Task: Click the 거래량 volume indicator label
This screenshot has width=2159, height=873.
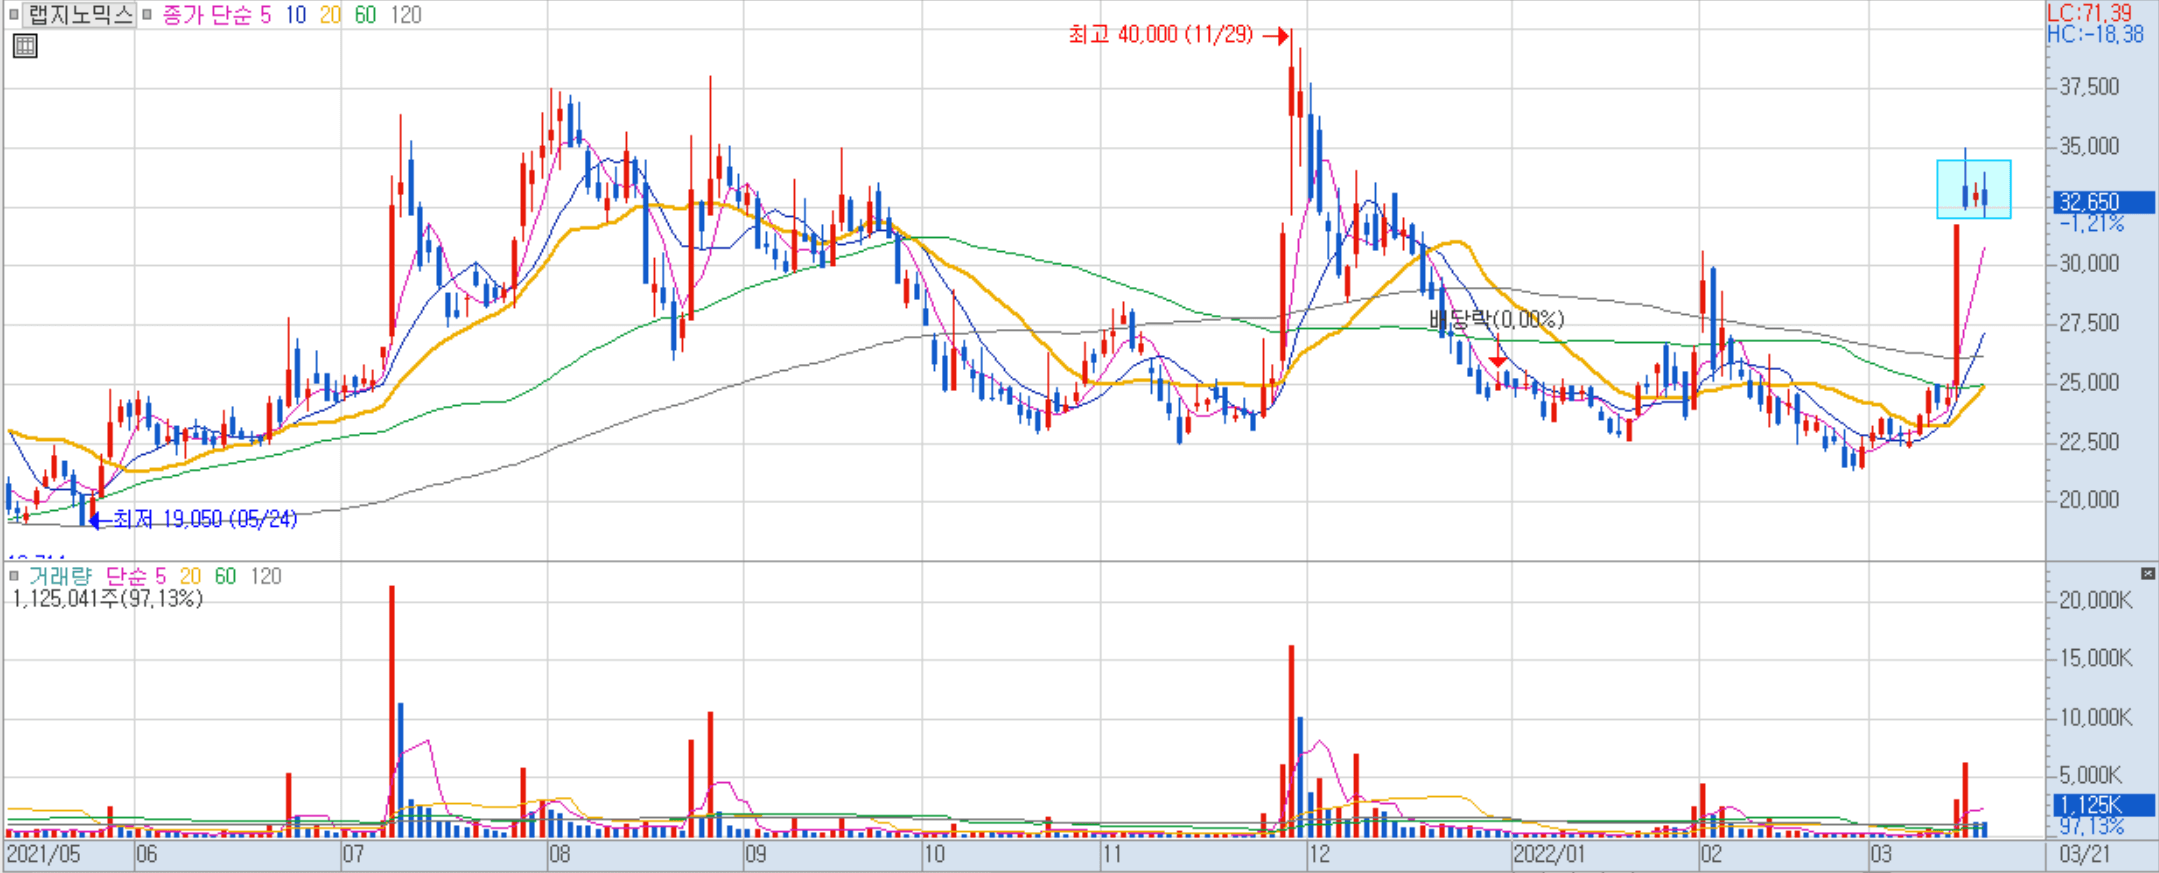Action: tap(60, 576)
